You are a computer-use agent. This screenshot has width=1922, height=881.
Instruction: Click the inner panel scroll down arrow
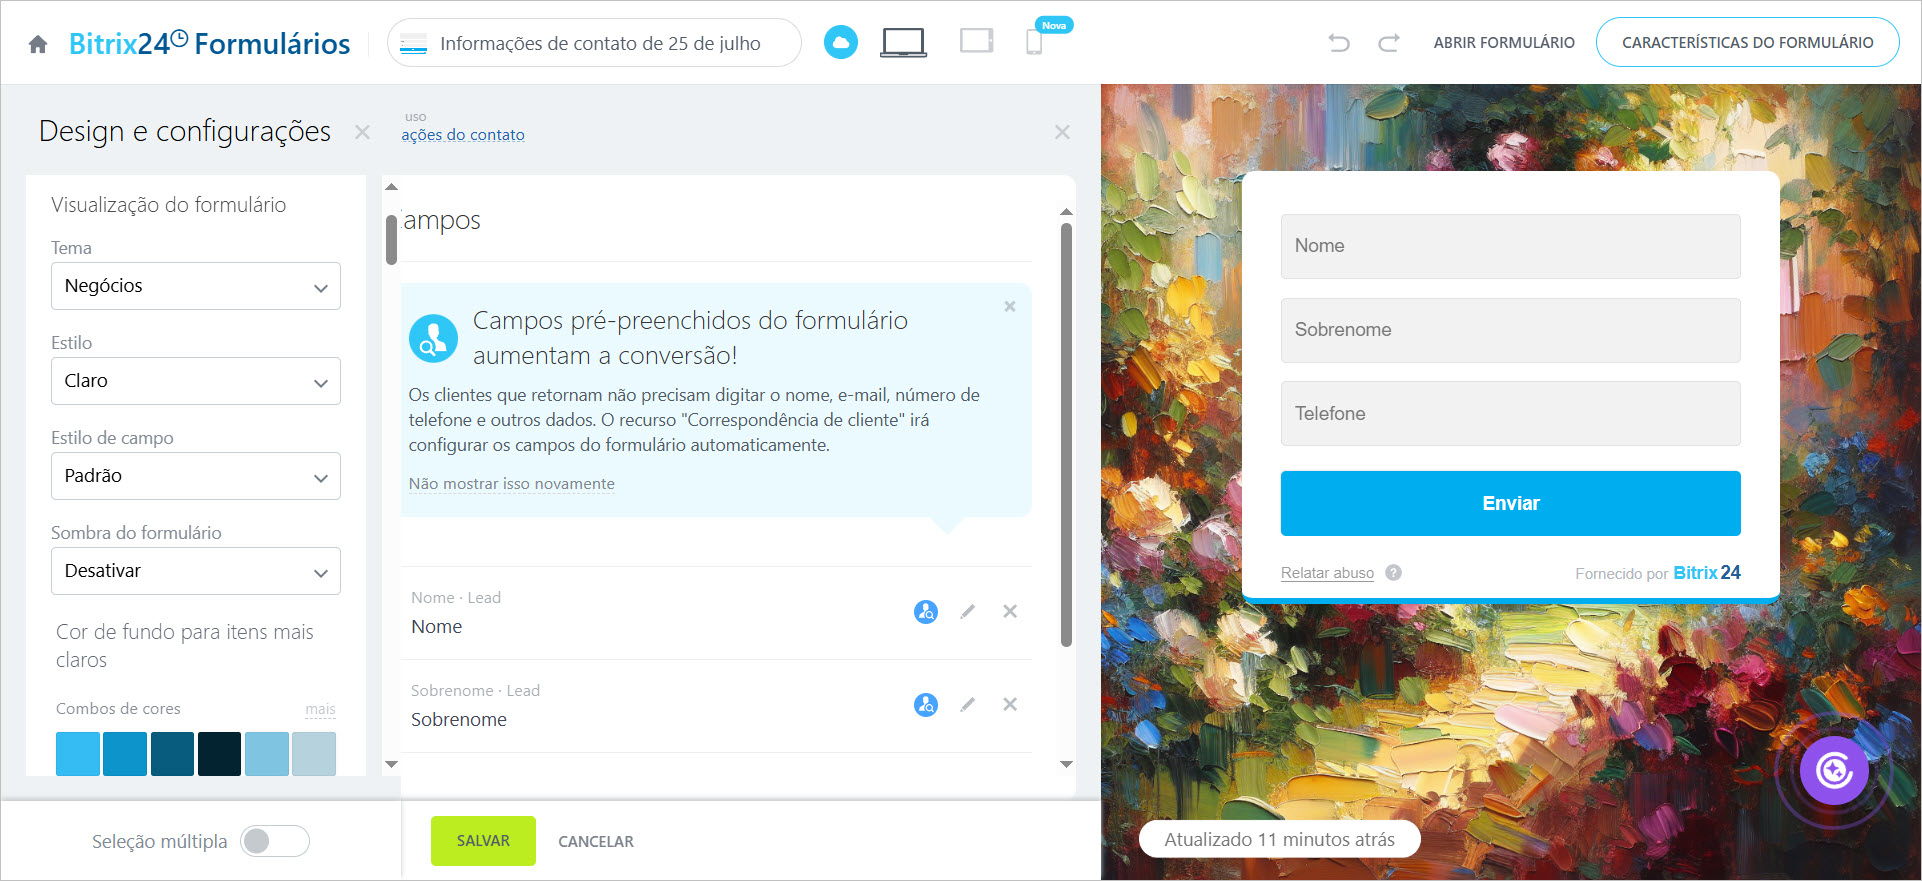click(x=392, y=764)
